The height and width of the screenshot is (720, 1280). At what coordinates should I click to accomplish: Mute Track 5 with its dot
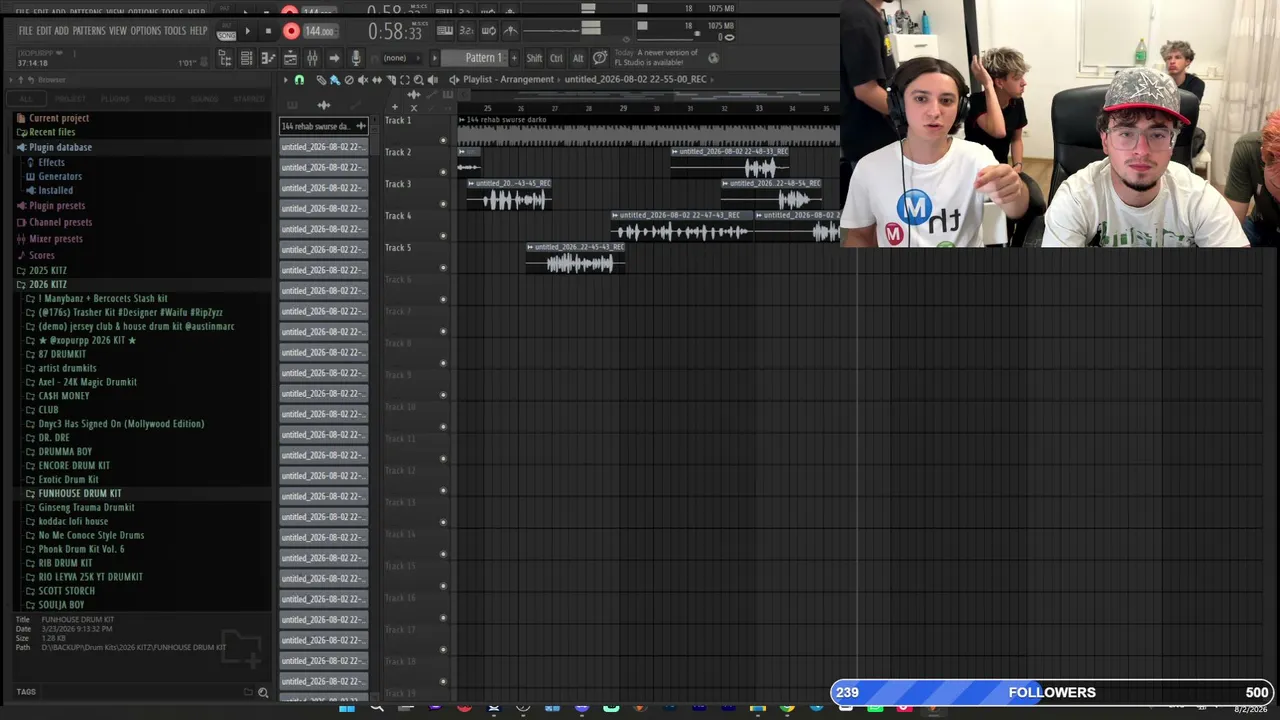tap(443, 268)
